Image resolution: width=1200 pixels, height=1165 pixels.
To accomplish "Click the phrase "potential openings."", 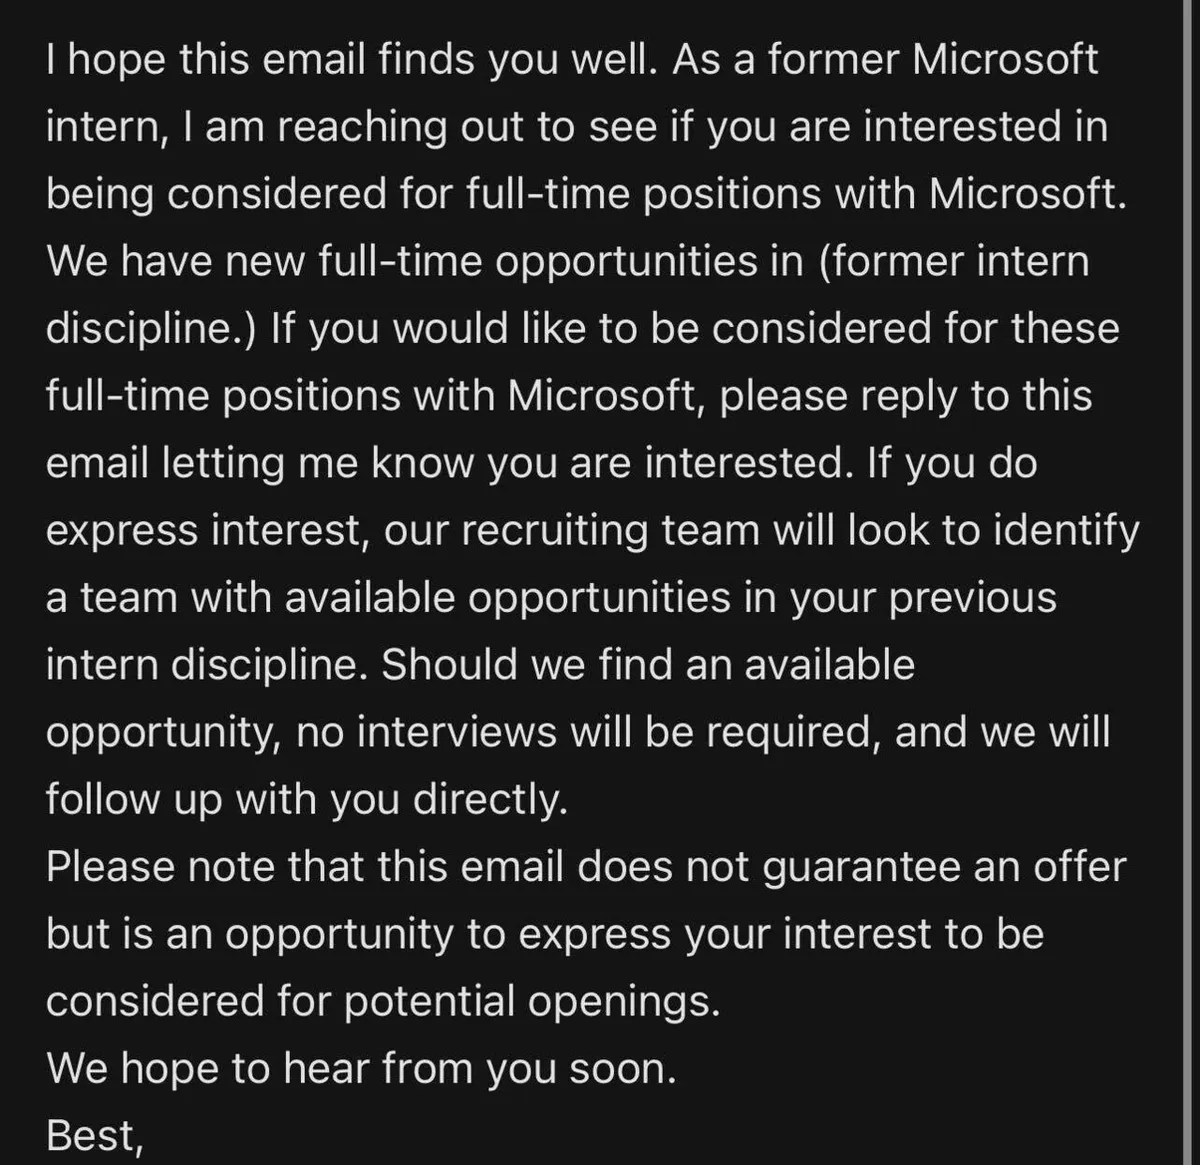I will pyautogui.click(x=532, y=1001).
